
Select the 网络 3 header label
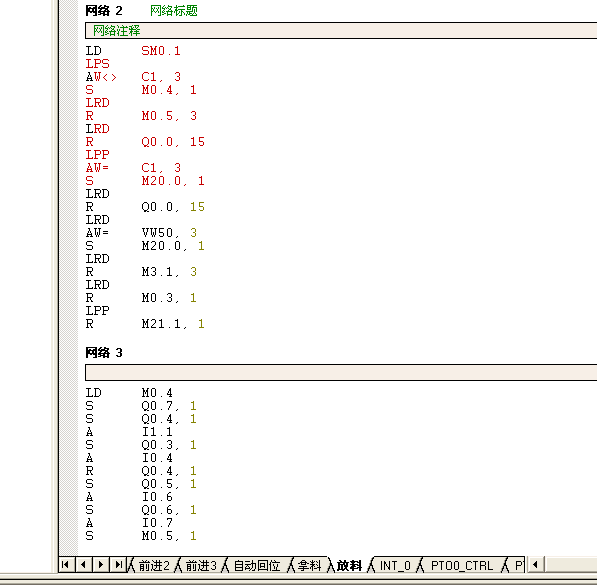click(104, 353)
